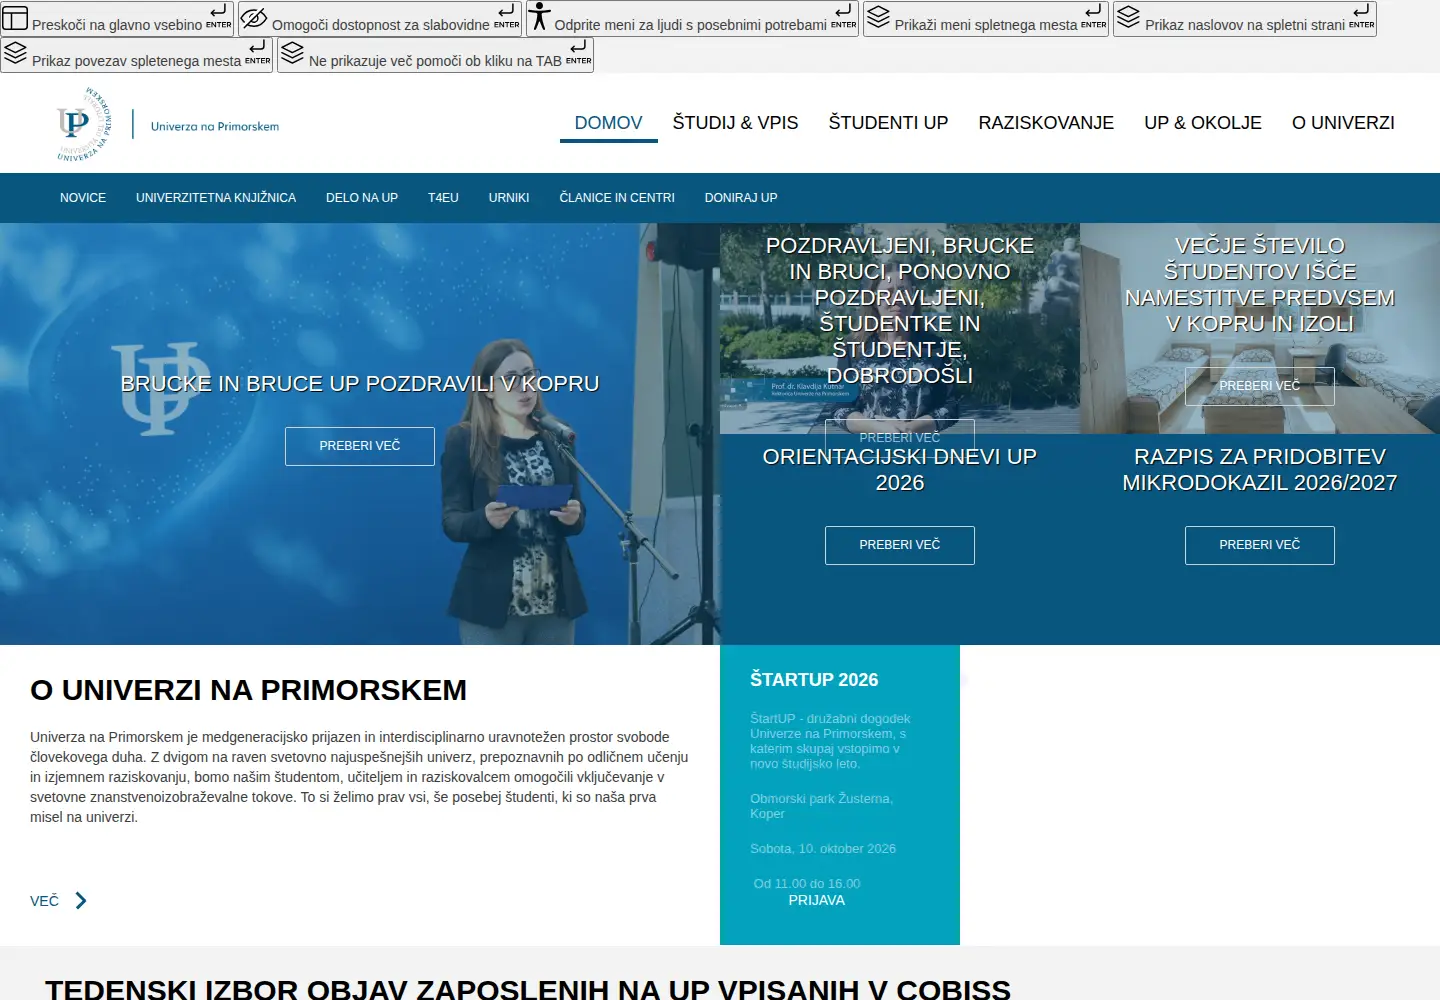Click PREBERI VEČ on student accommodation card
The width and height of the screenshot is (1440, 1000).
(x=1260, y=386)
